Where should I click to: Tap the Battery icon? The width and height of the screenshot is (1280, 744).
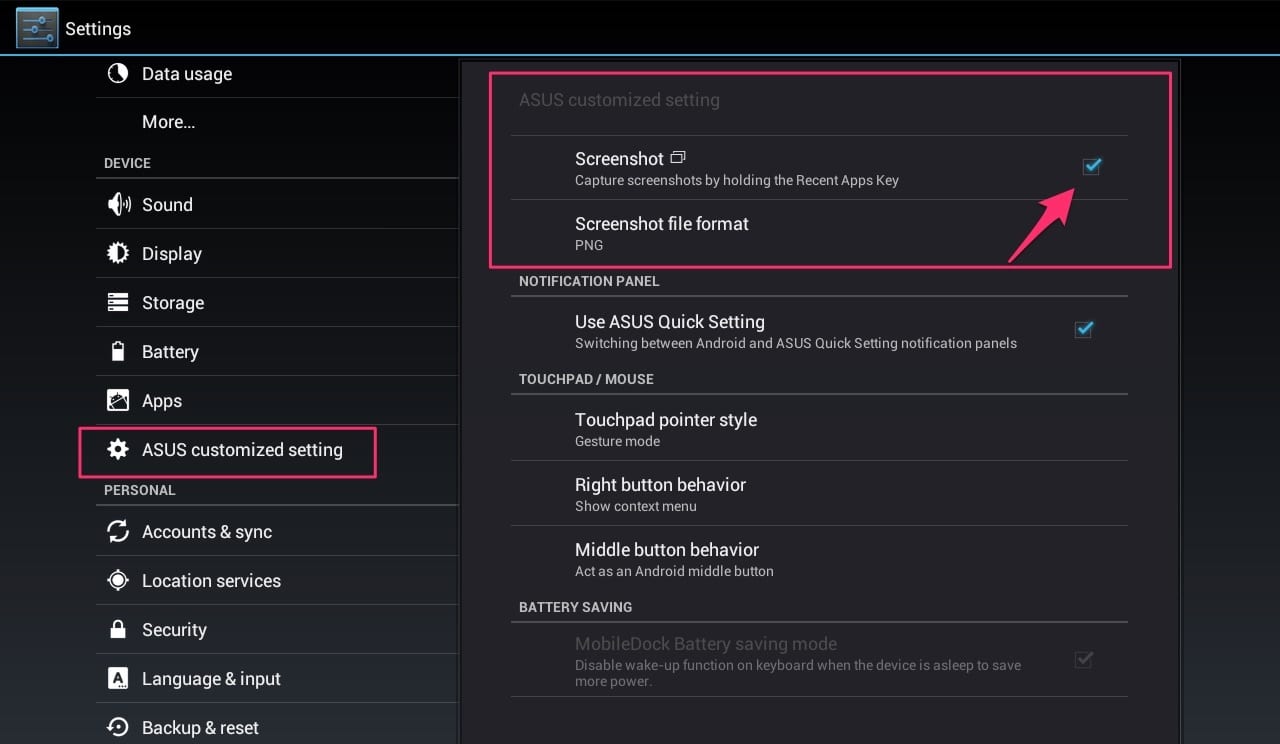(x=118, y=351)
